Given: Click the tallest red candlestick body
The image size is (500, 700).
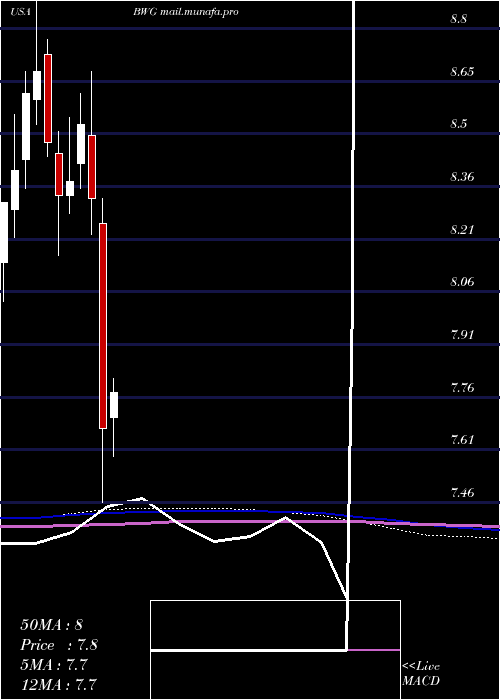Looking at the screenshot, I should tap(103, 326).
